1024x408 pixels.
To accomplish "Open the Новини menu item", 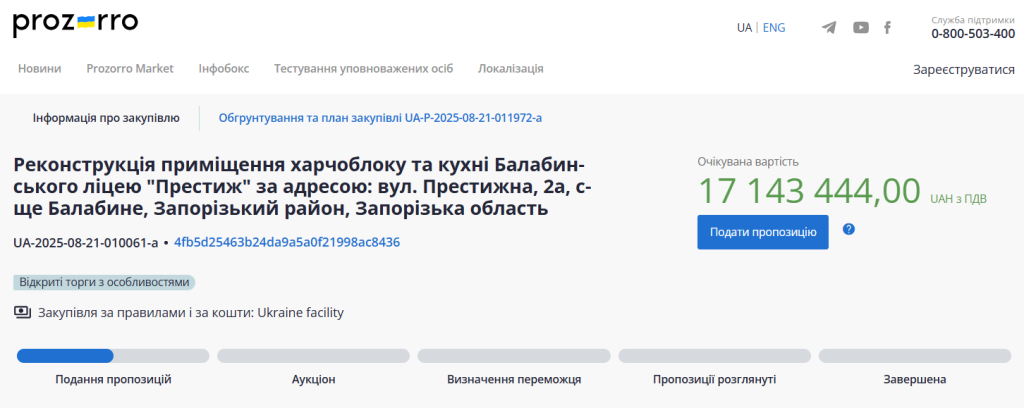I will (x=40, y=69).
